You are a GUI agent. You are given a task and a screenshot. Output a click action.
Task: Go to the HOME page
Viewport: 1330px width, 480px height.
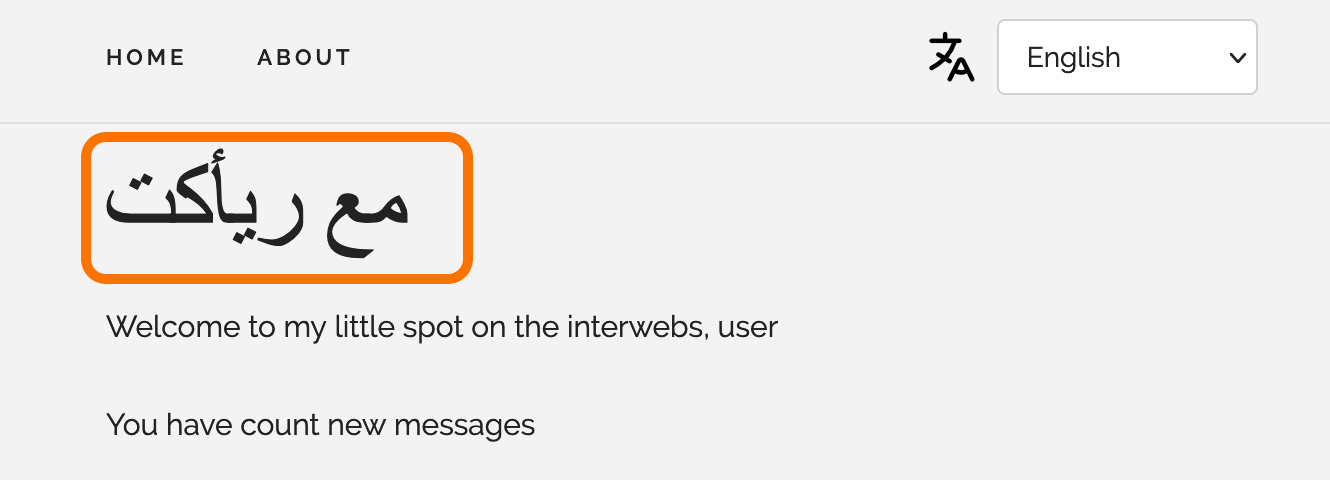tap(146, 58)
